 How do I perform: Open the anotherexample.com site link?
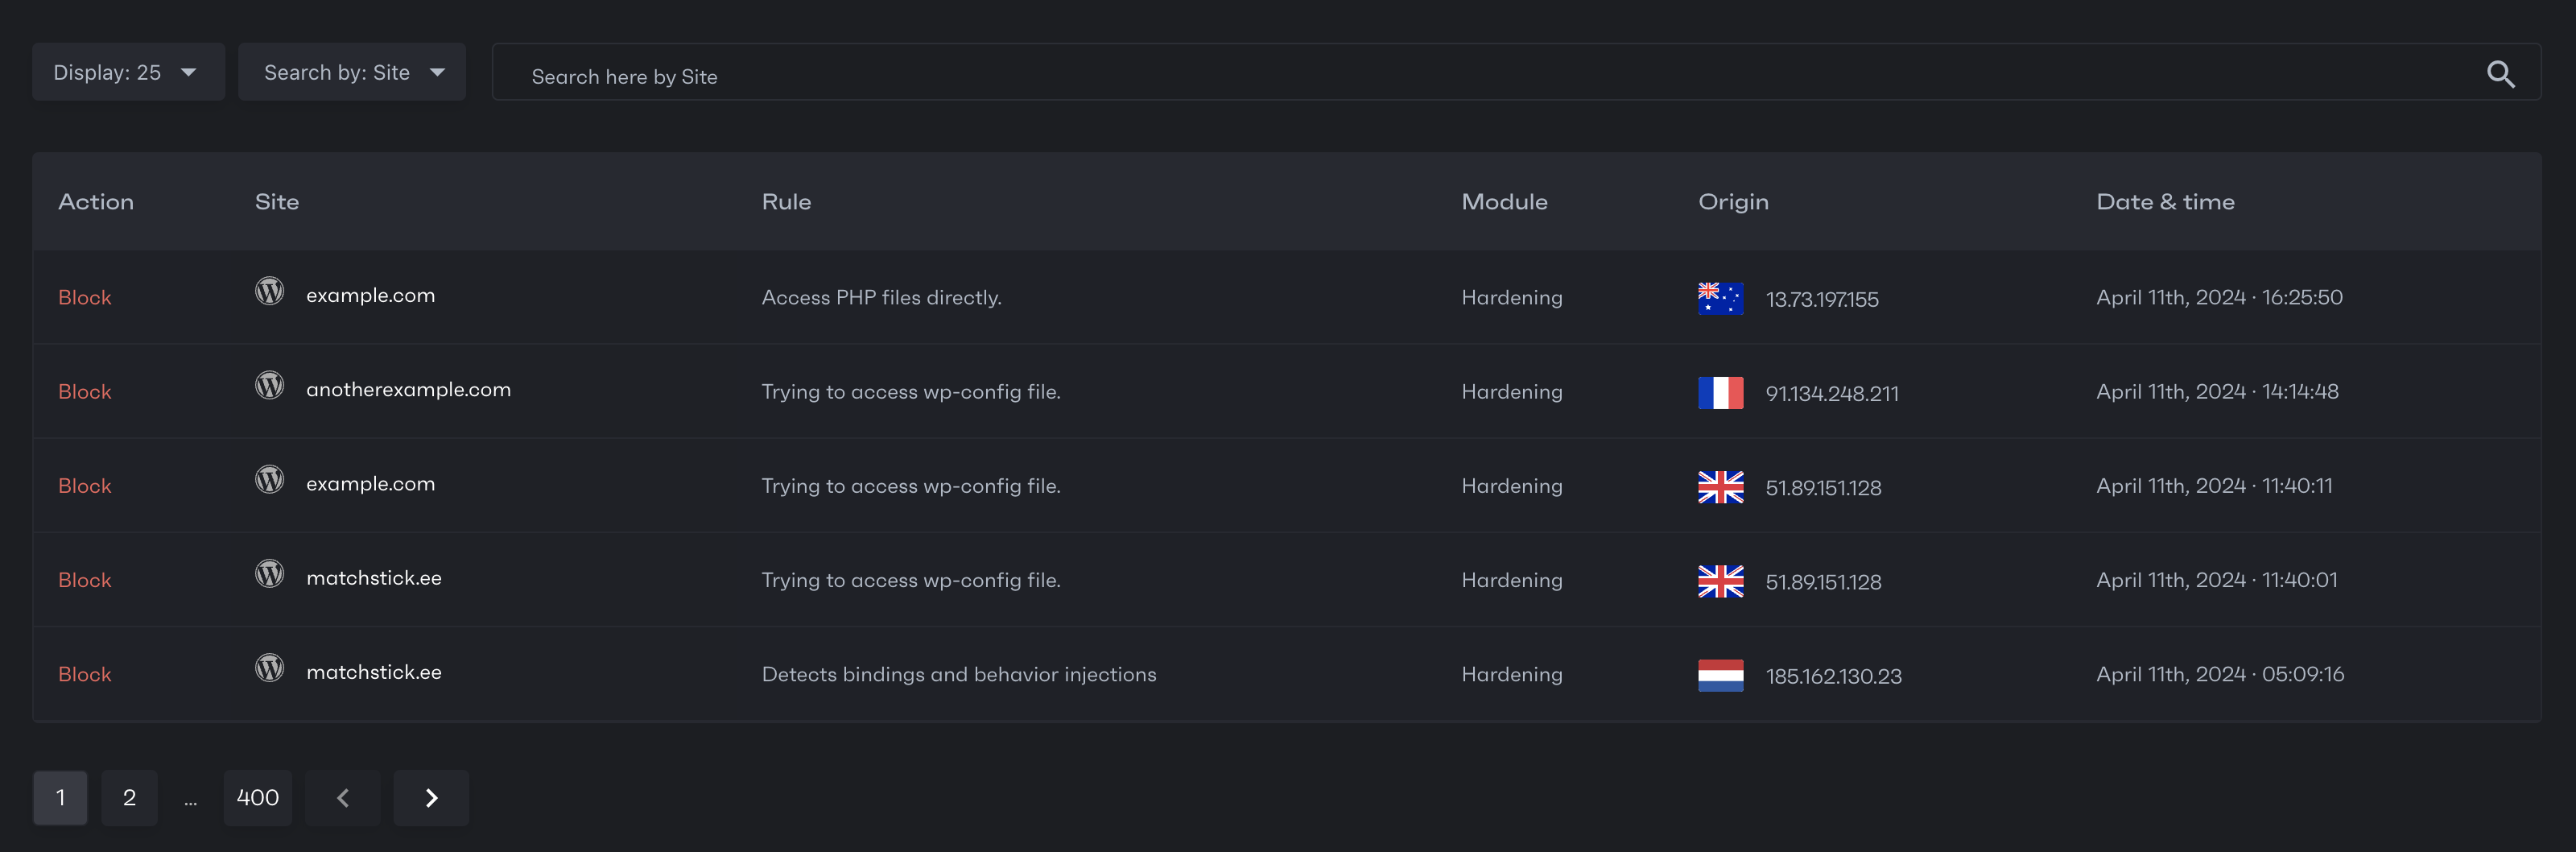click(x=408, y=390)
